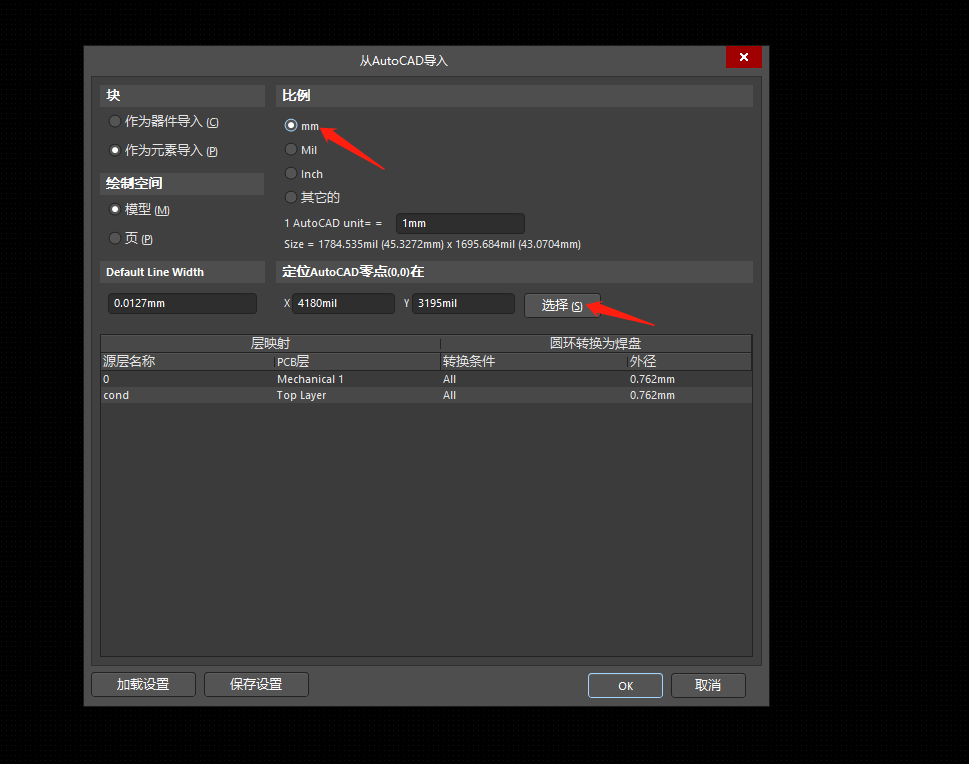Screen dimensions: 969x764
Task: Select the mm scale radio button
Action: click(291, 125)
